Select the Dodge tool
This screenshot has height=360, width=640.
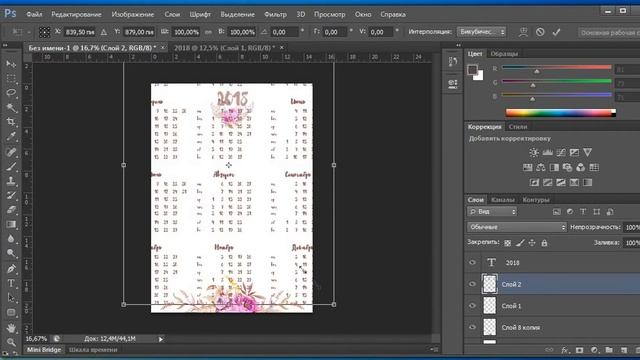[11, 253]
